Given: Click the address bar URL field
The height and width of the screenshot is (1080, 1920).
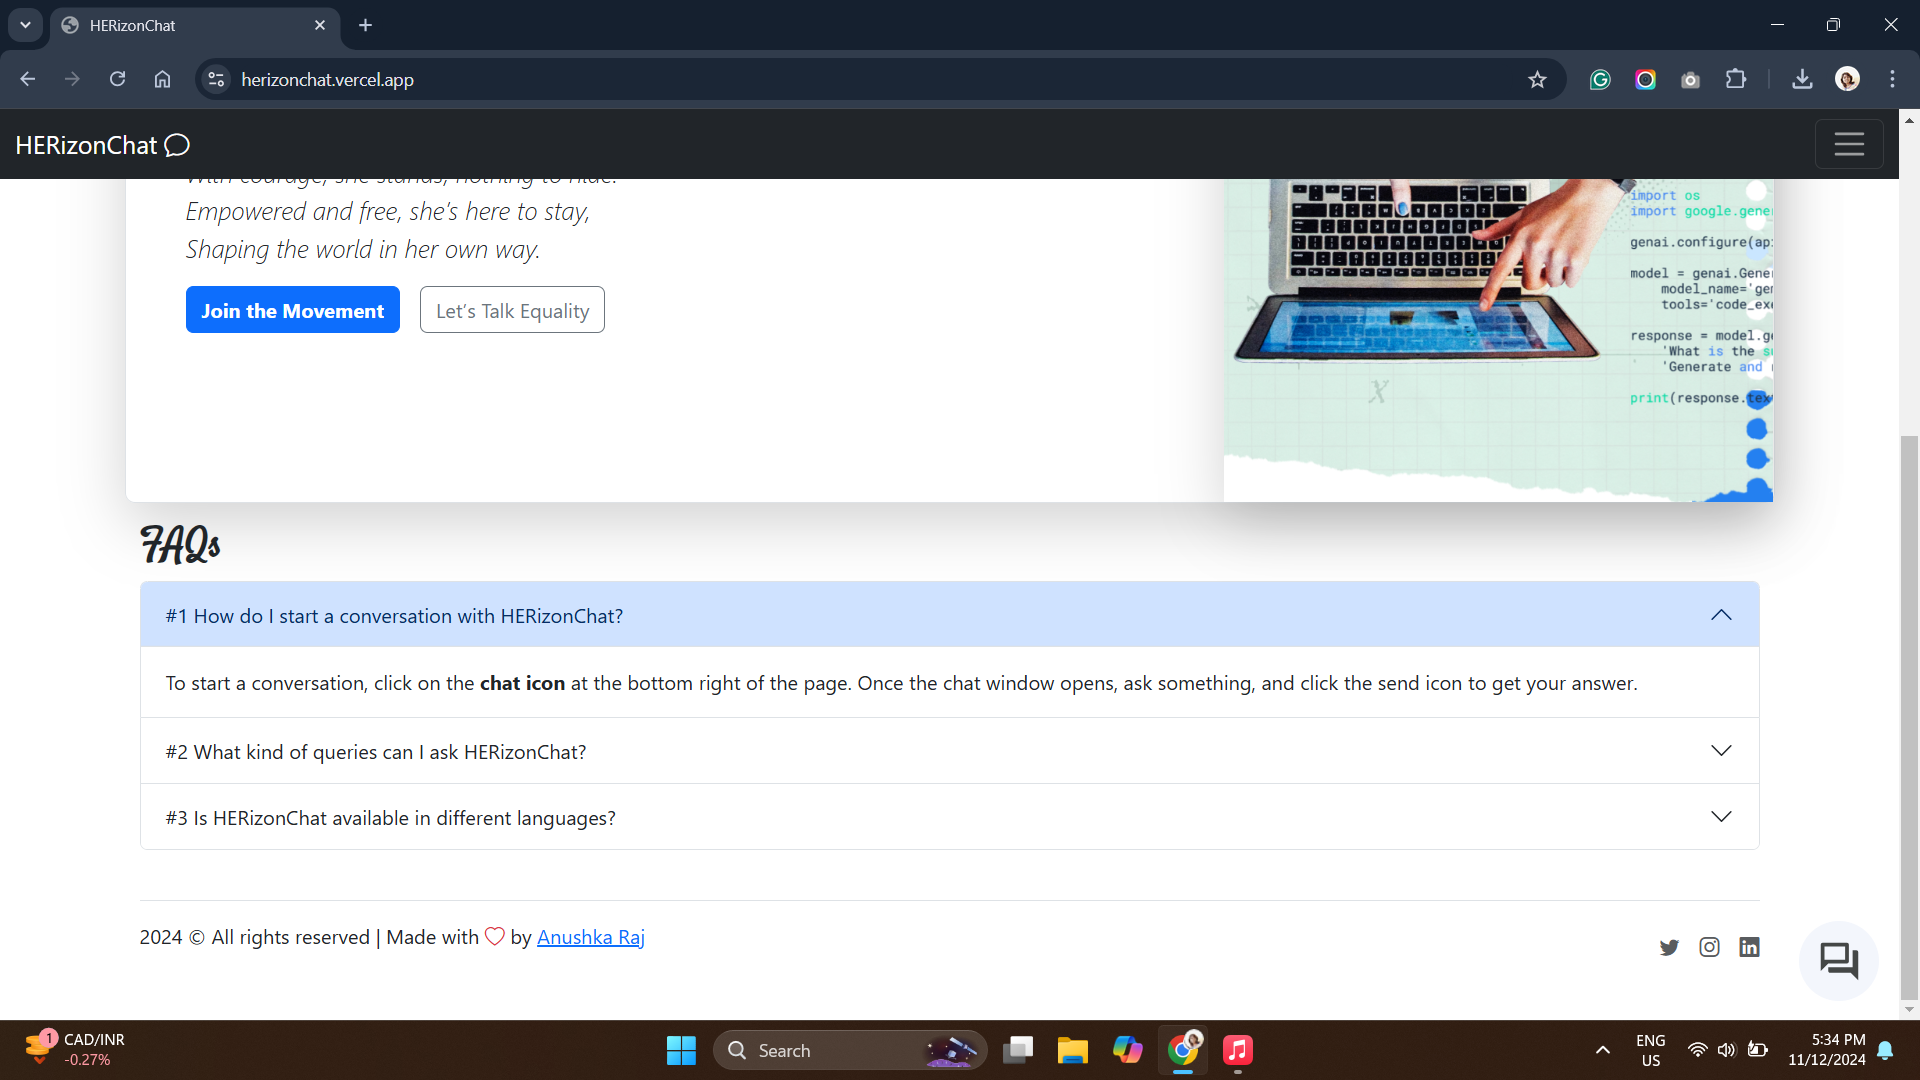Looking at the screenshot, I should click(x=800, y=80).
